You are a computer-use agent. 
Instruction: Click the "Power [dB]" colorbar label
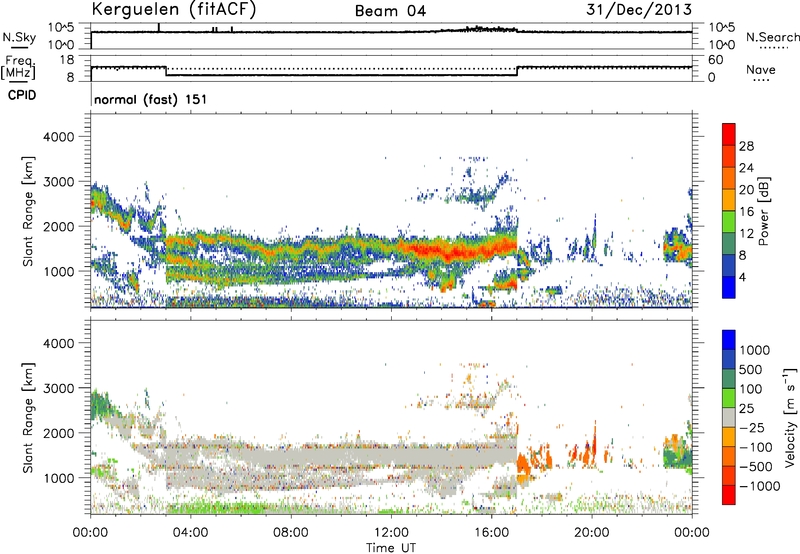coord(763,211)
